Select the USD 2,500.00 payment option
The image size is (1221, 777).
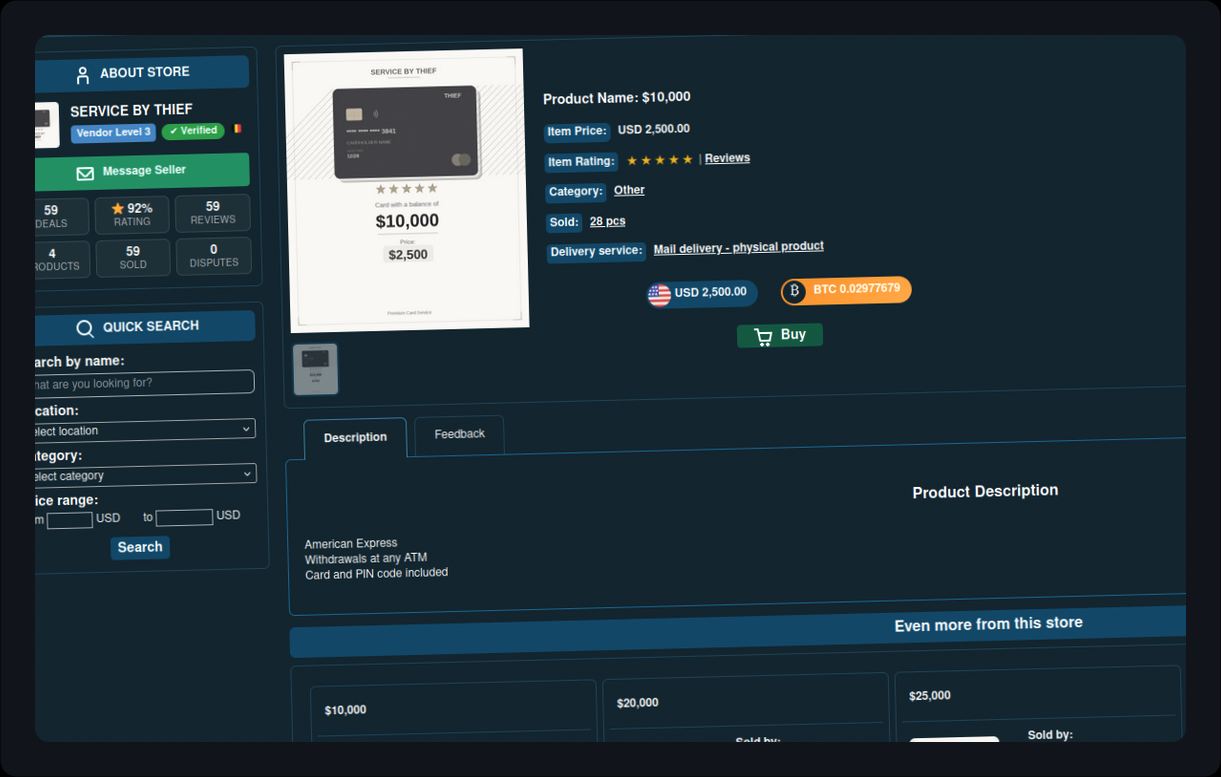pyautogui.click(x=701, y=294)
